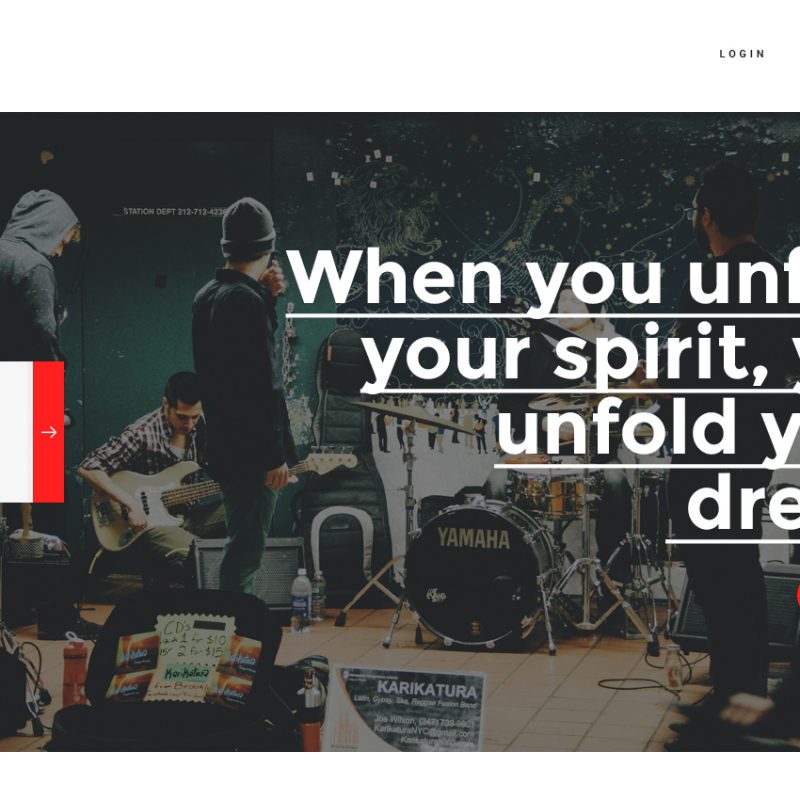Click the "dre" headline line
800x800 pixels.
(743, 501)
